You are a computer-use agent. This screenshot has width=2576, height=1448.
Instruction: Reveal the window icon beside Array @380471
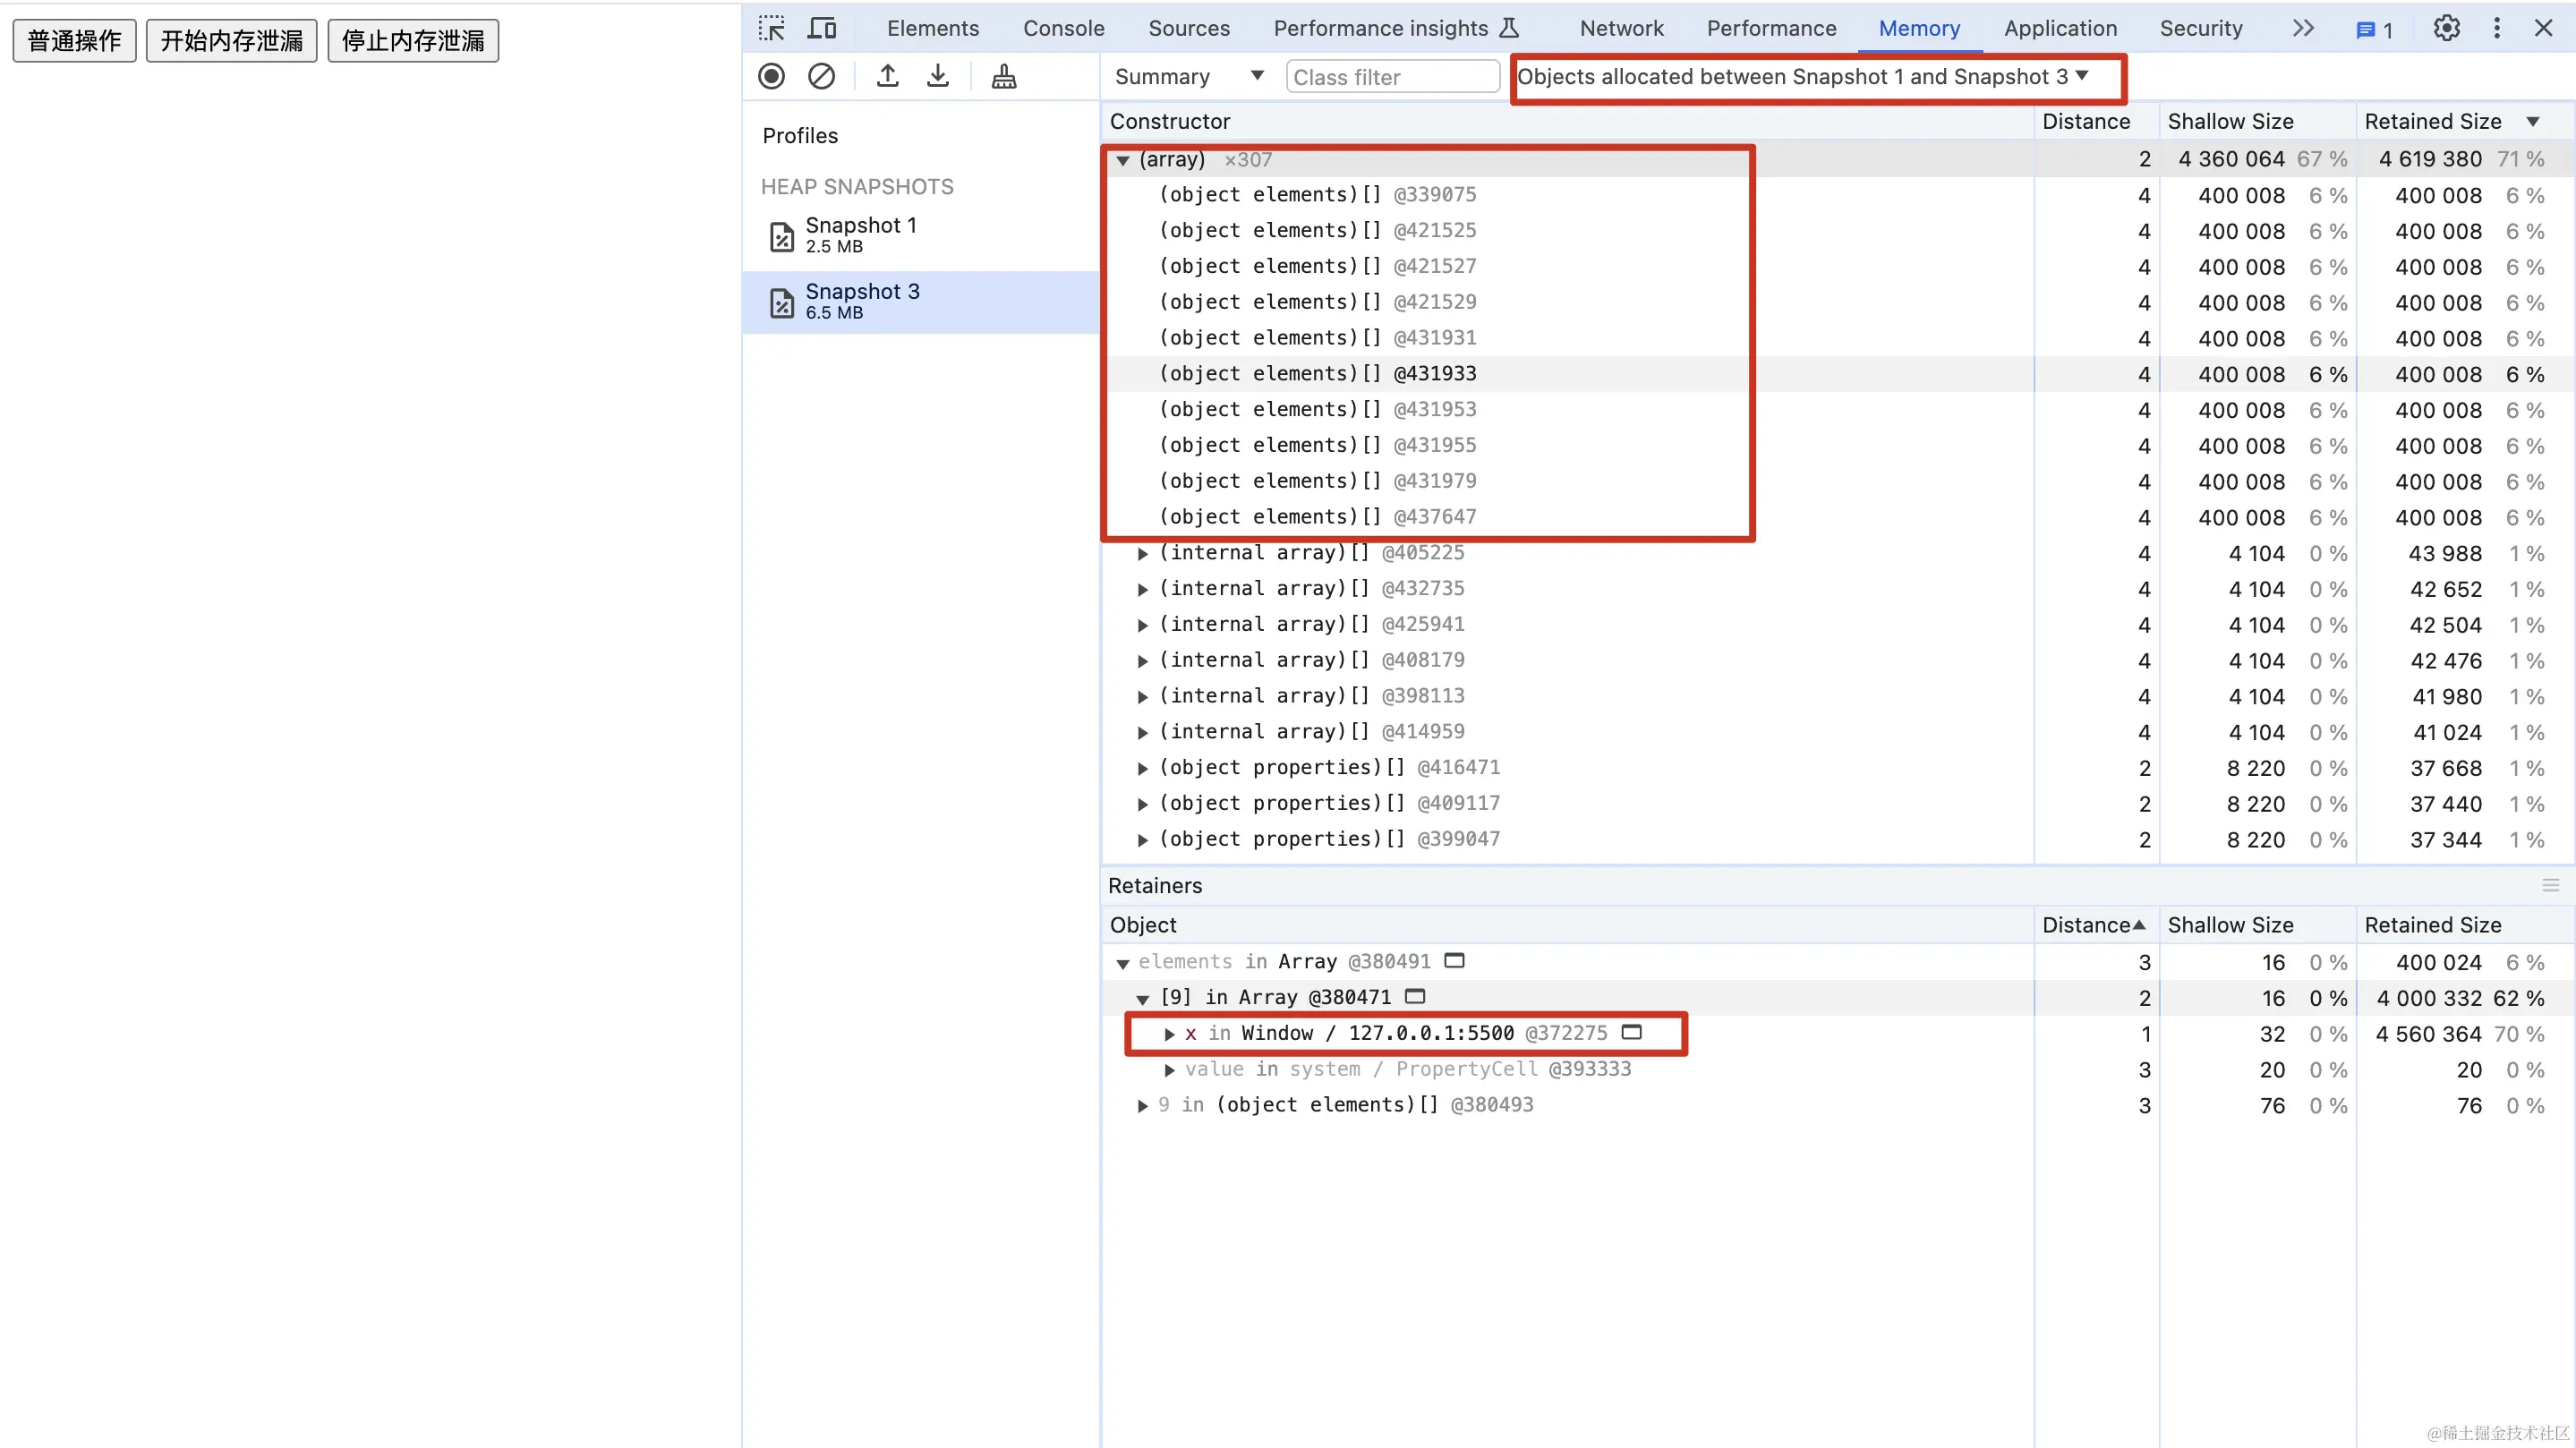click(x=1415, y=996)
